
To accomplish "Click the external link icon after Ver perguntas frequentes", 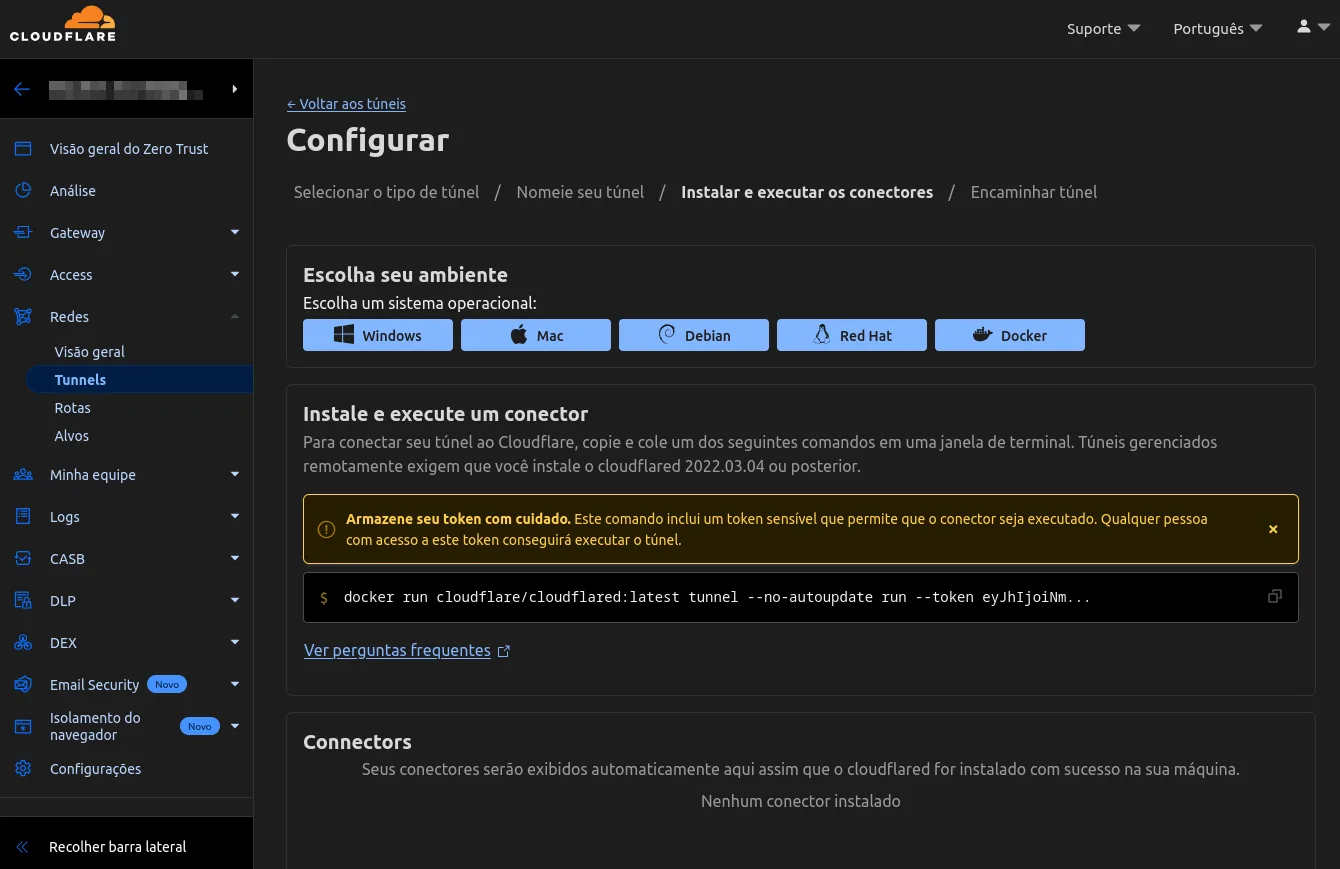I will click(x=504, y=651).
